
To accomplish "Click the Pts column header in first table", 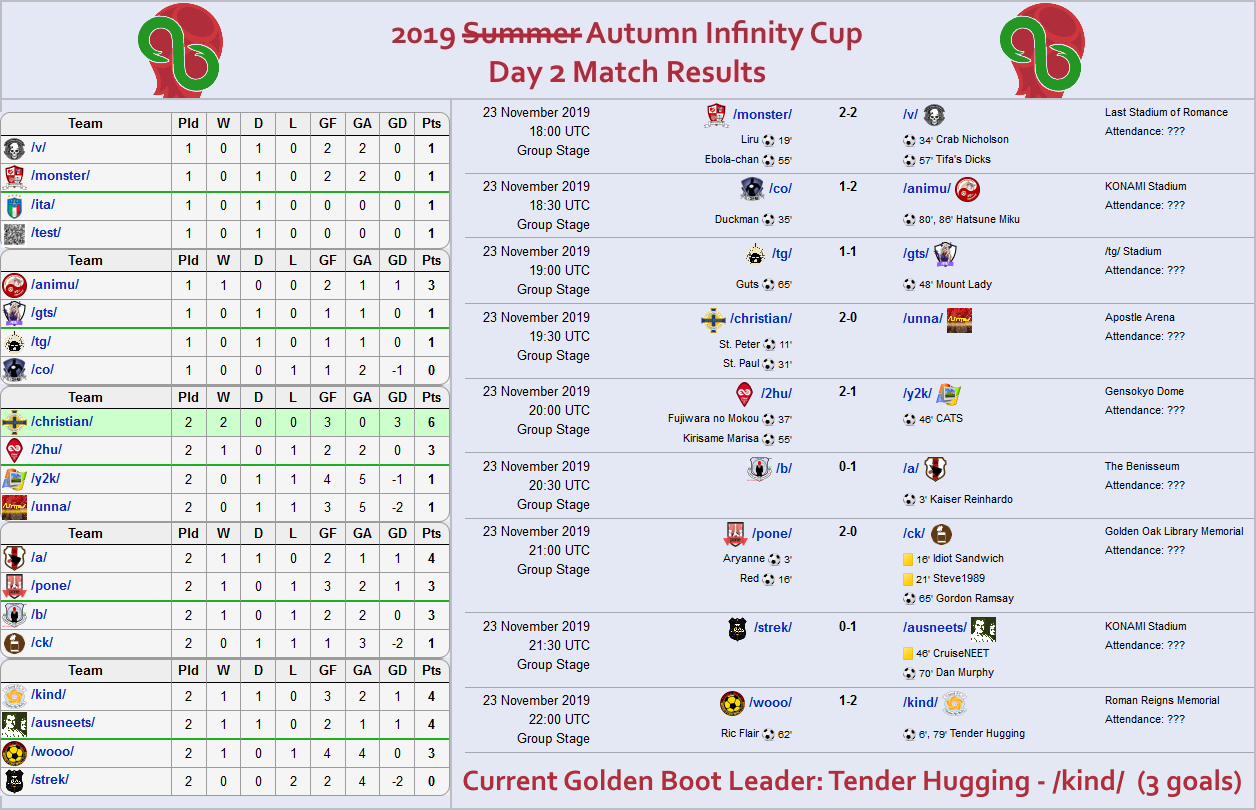I will pyautogui.click(x=431, y=124).
